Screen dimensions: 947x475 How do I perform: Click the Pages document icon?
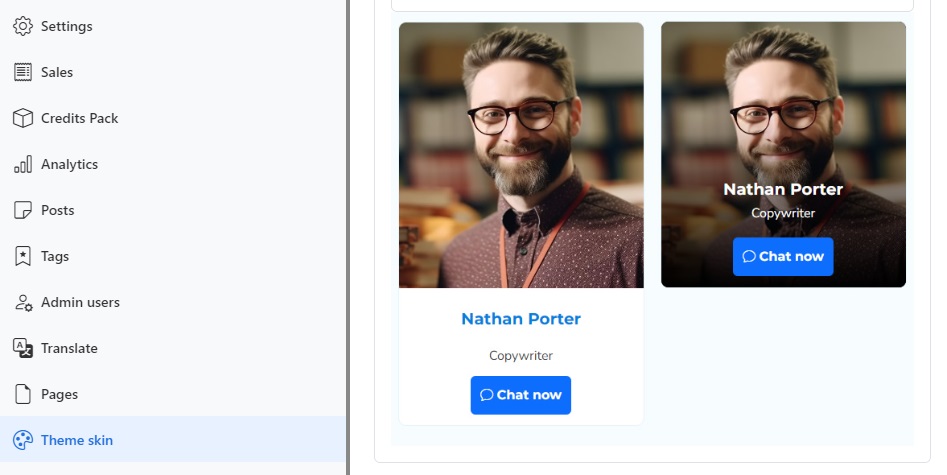point(23,394)
